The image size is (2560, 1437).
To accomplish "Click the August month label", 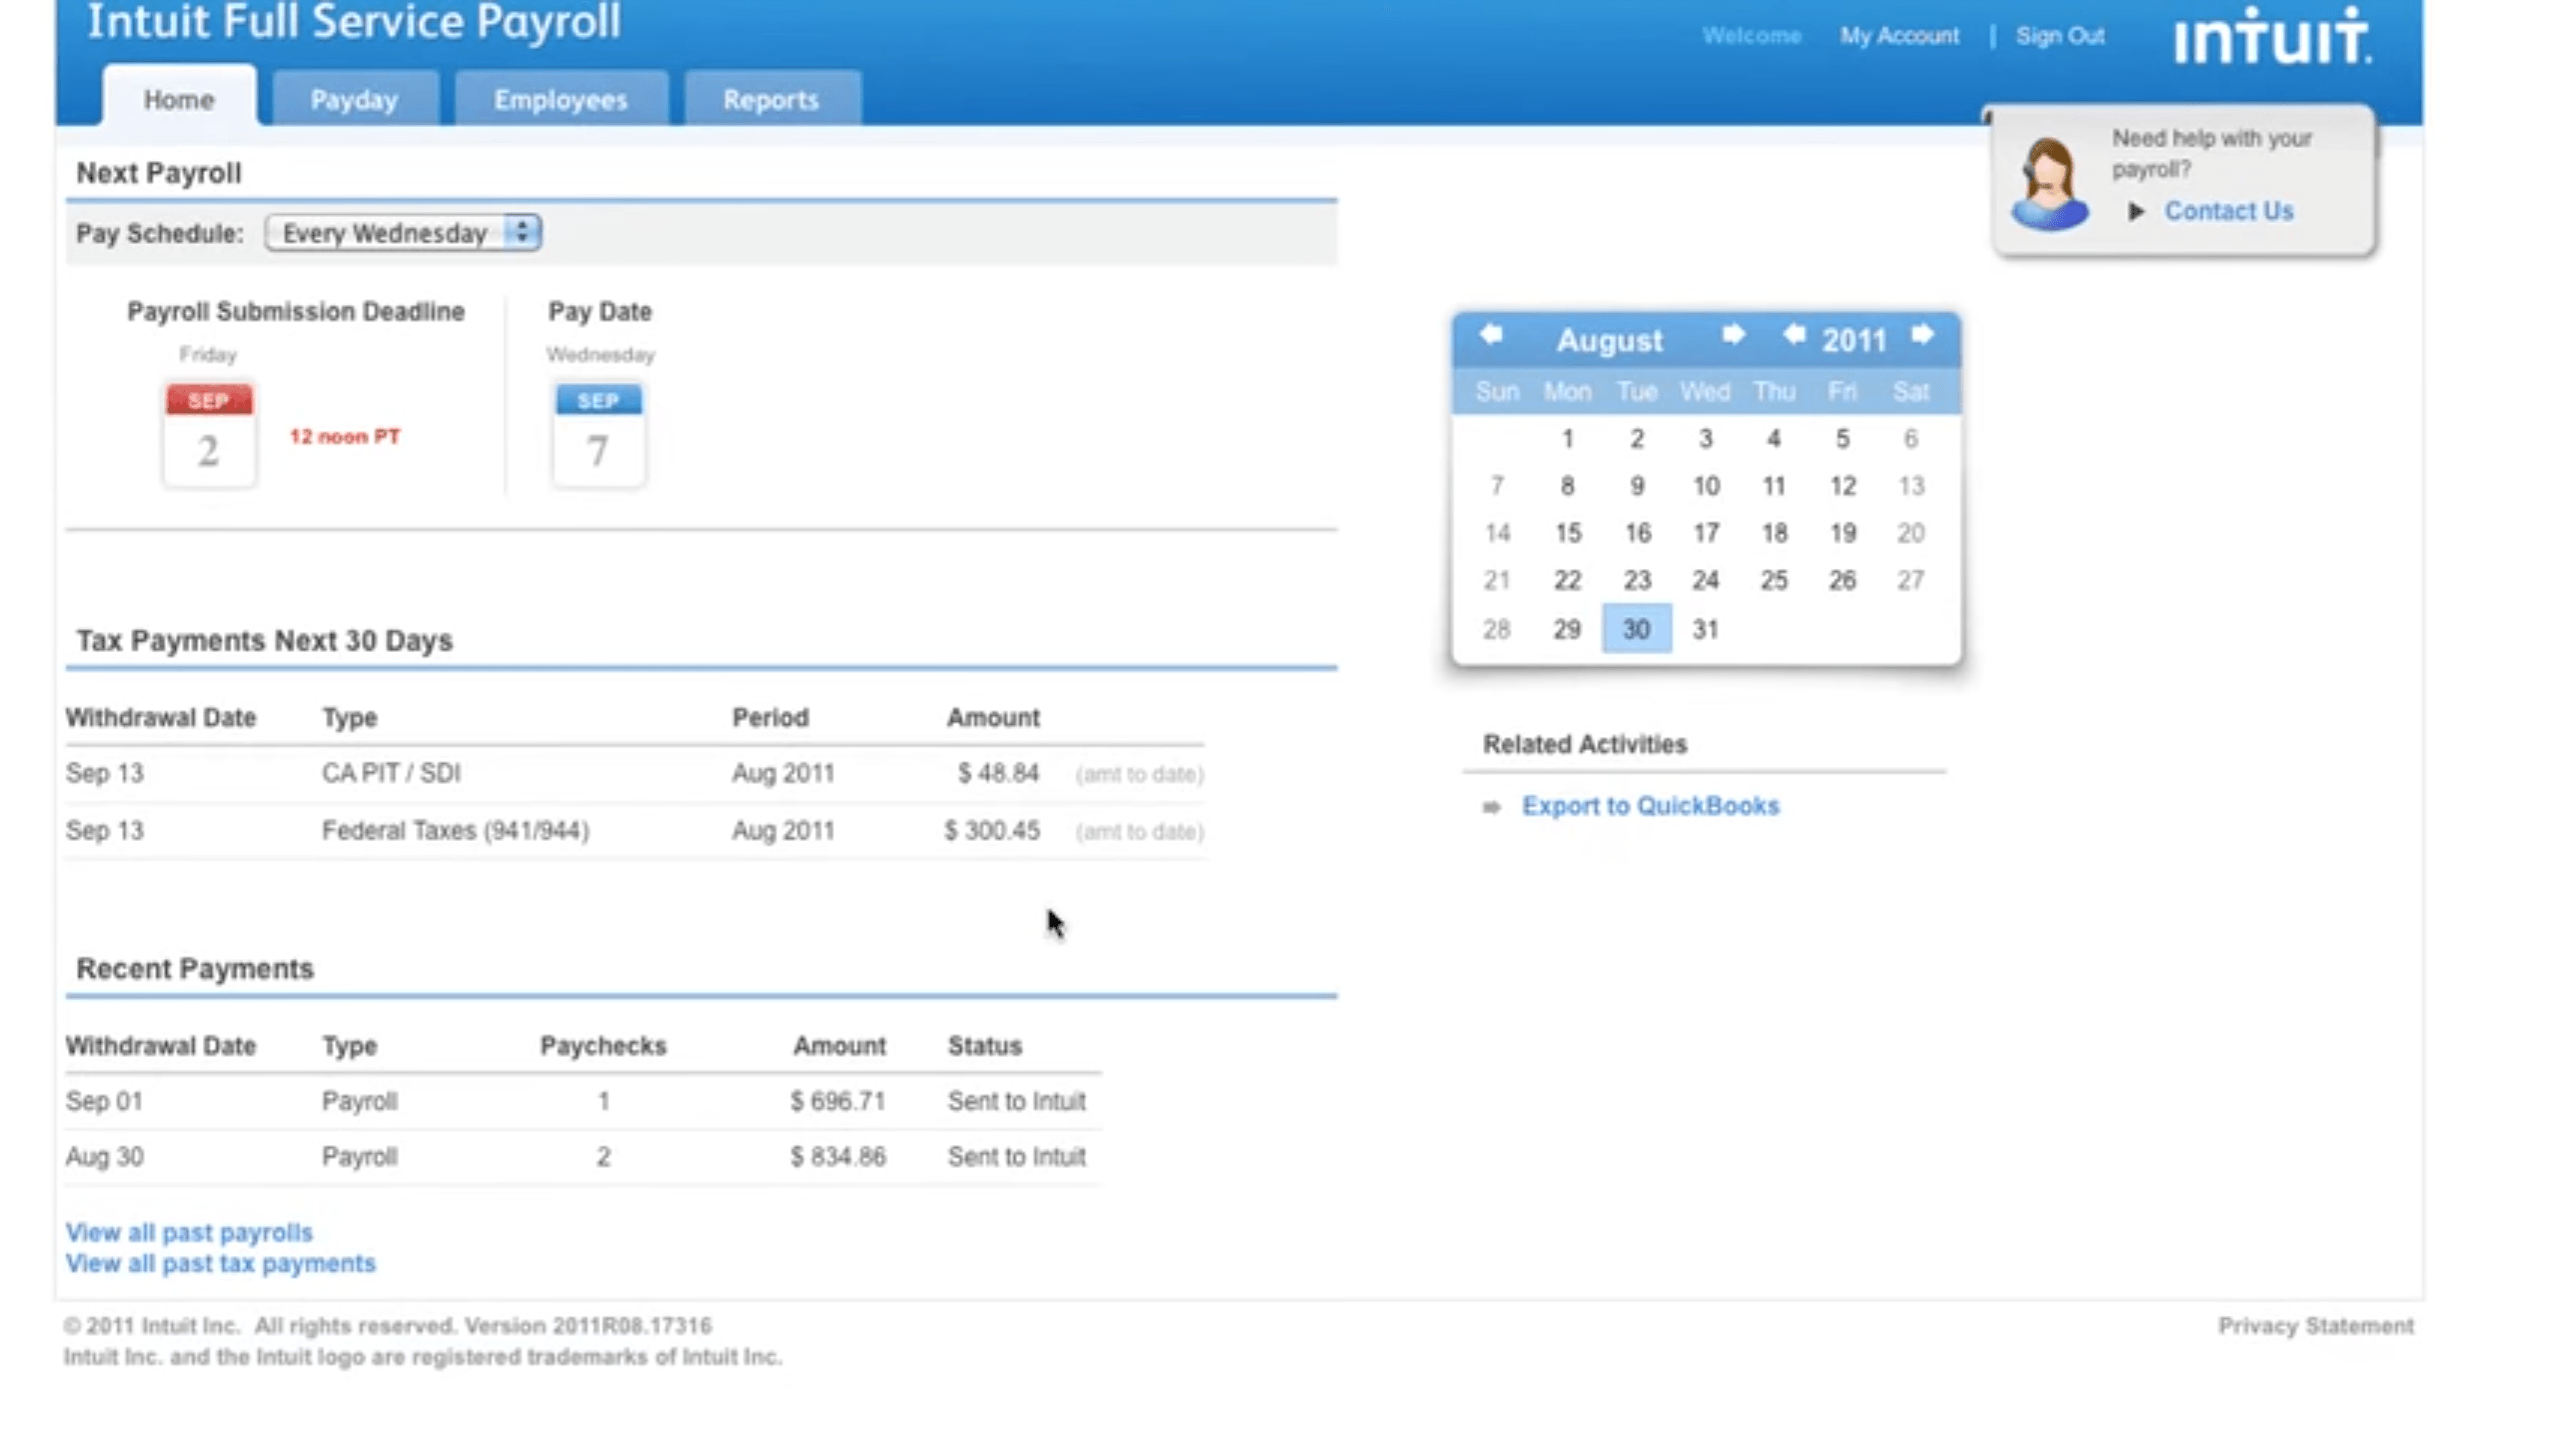I will pos(1609,340).
